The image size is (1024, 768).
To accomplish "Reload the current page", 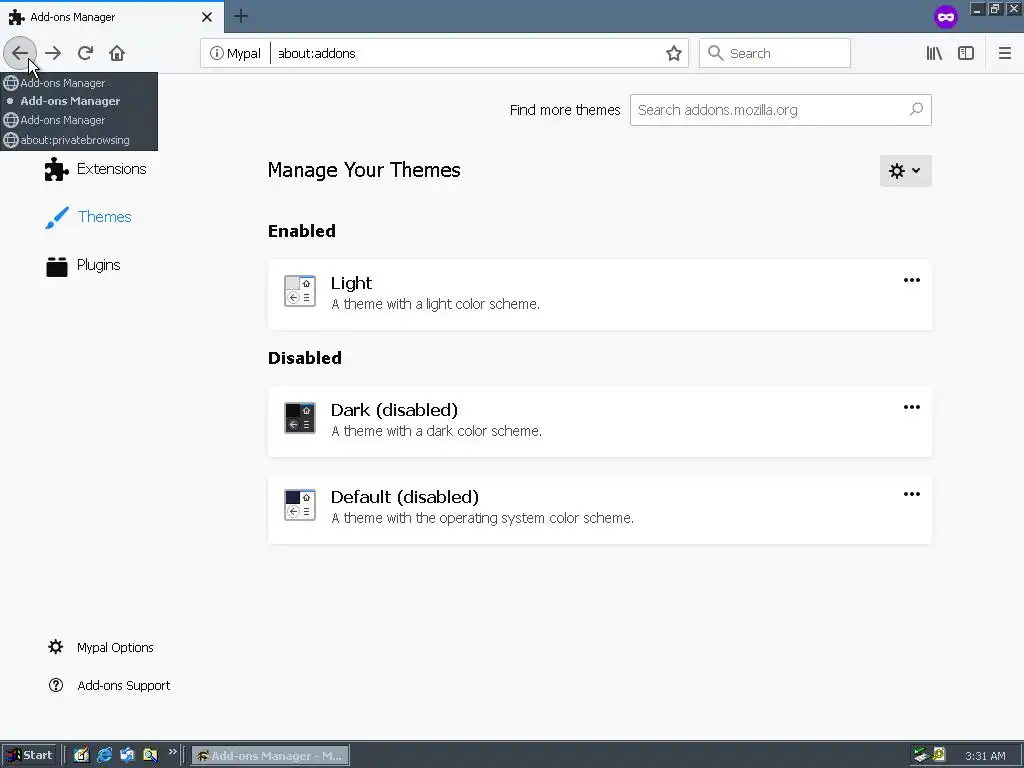I will (x=85, y=53).
